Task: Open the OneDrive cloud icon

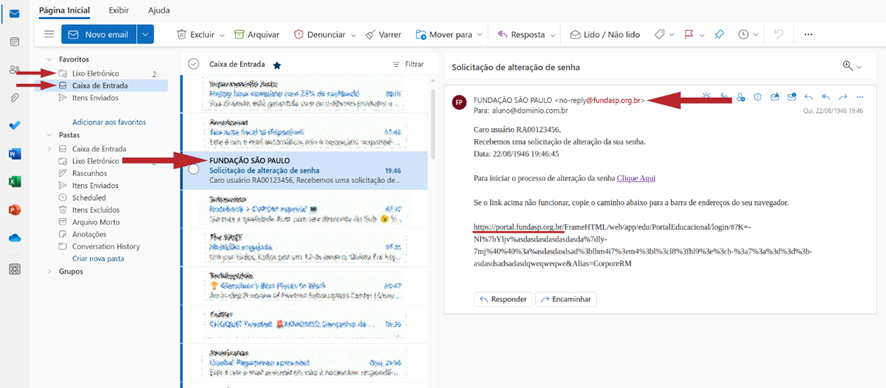Action: click(x=15, y=238)
